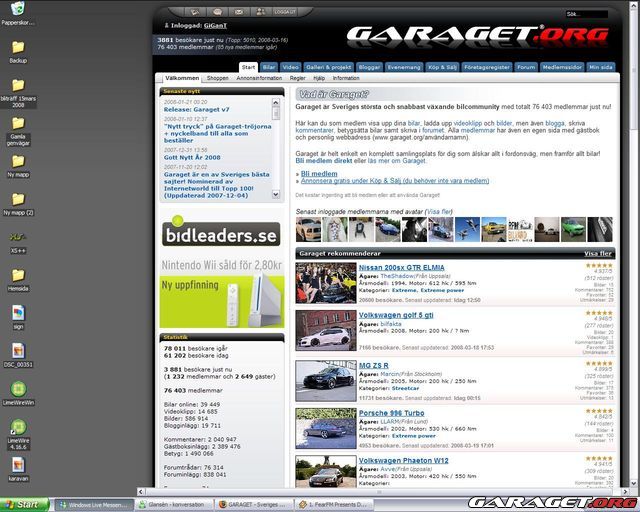
Task: Open the Galleri & projekt tab
Action: (329, 67)
